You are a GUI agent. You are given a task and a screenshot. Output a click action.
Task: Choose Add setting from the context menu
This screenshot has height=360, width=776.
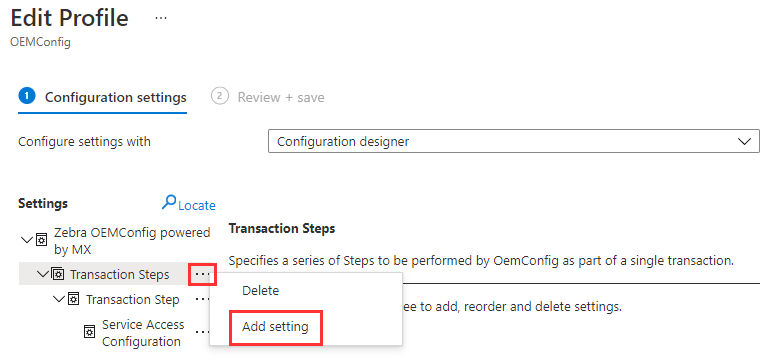(x=275, y=327)
